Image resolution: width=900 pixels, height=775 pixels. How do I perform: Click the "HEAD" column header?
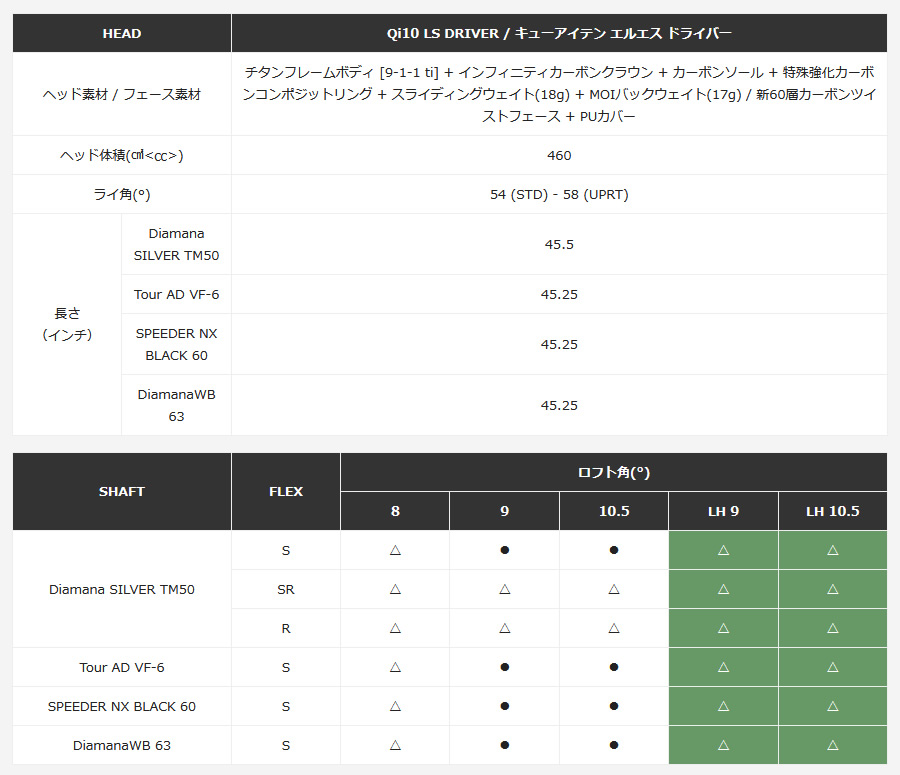pos(122,33)
